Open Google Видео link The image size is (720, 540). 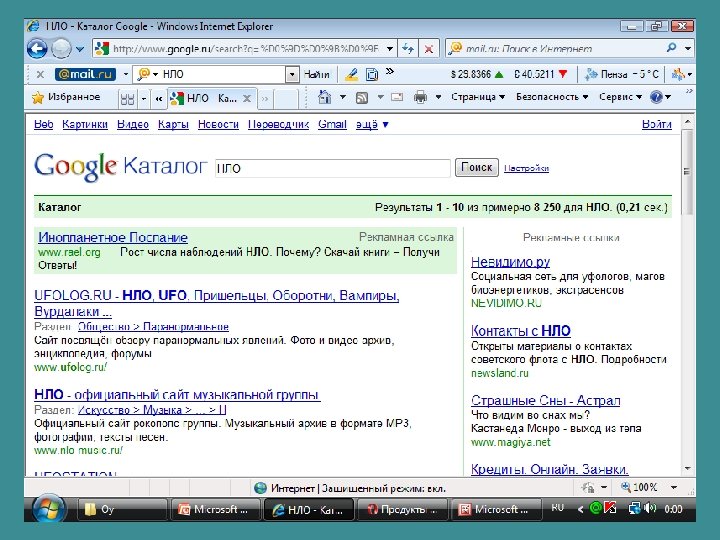click(x=133, y=124)
